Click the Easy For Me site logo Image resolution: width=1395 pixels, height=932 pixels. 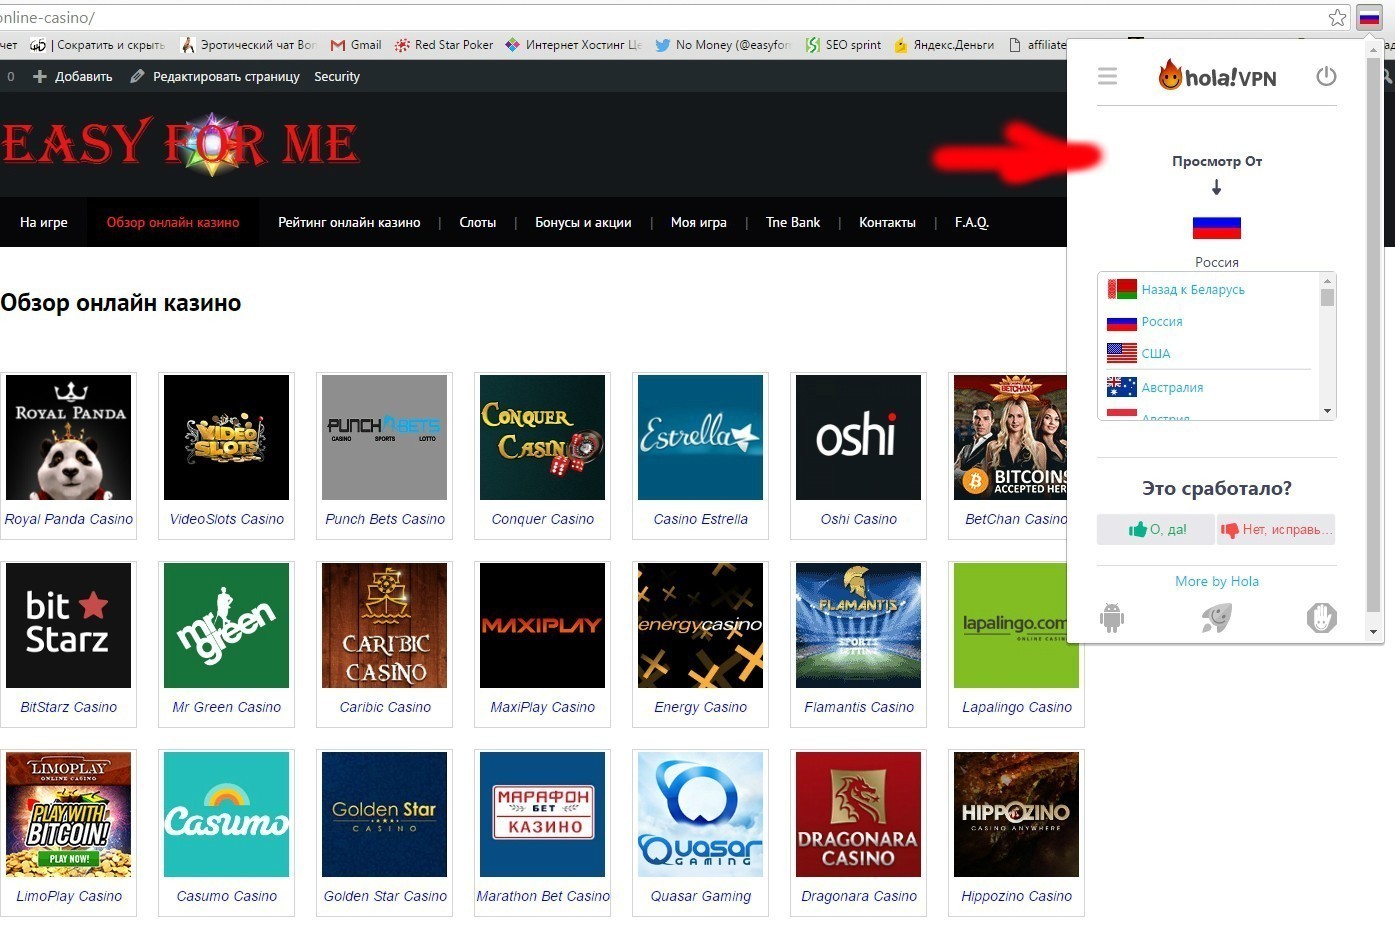pos(180,144)
